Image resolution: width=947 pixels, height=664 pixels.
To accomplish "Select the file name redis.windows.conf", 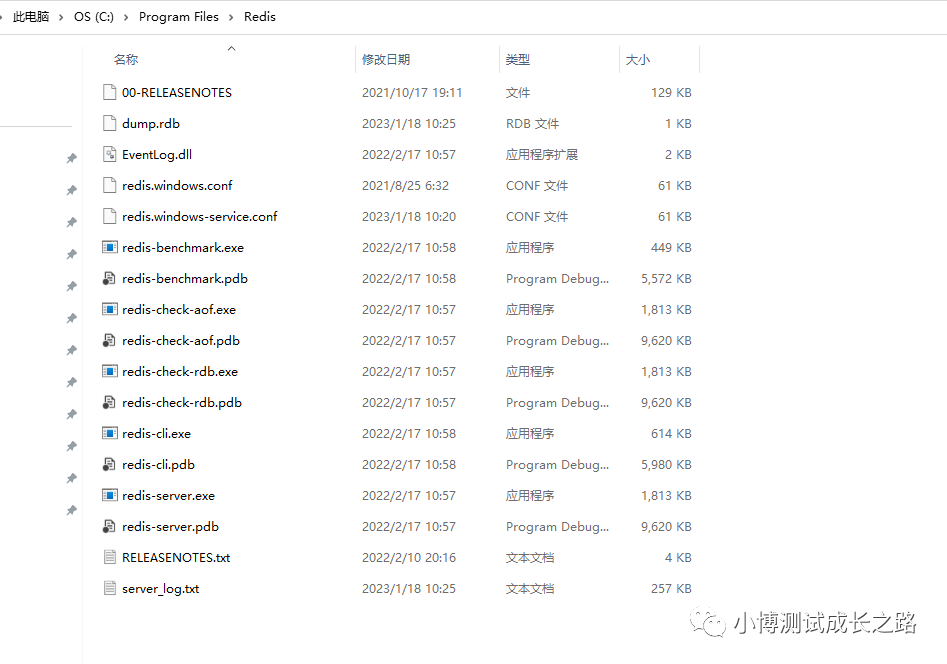I will [x=177, y=185].
